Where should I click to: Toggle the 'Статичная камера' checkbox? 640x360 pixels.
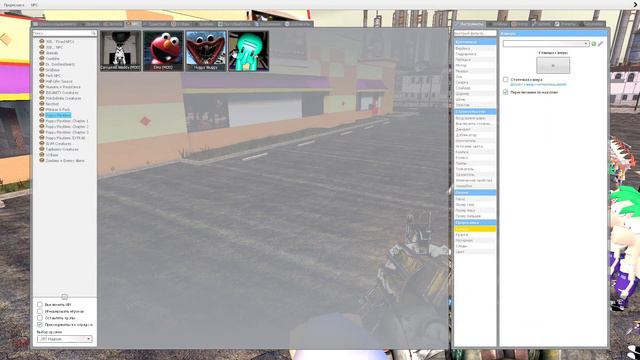506,80
